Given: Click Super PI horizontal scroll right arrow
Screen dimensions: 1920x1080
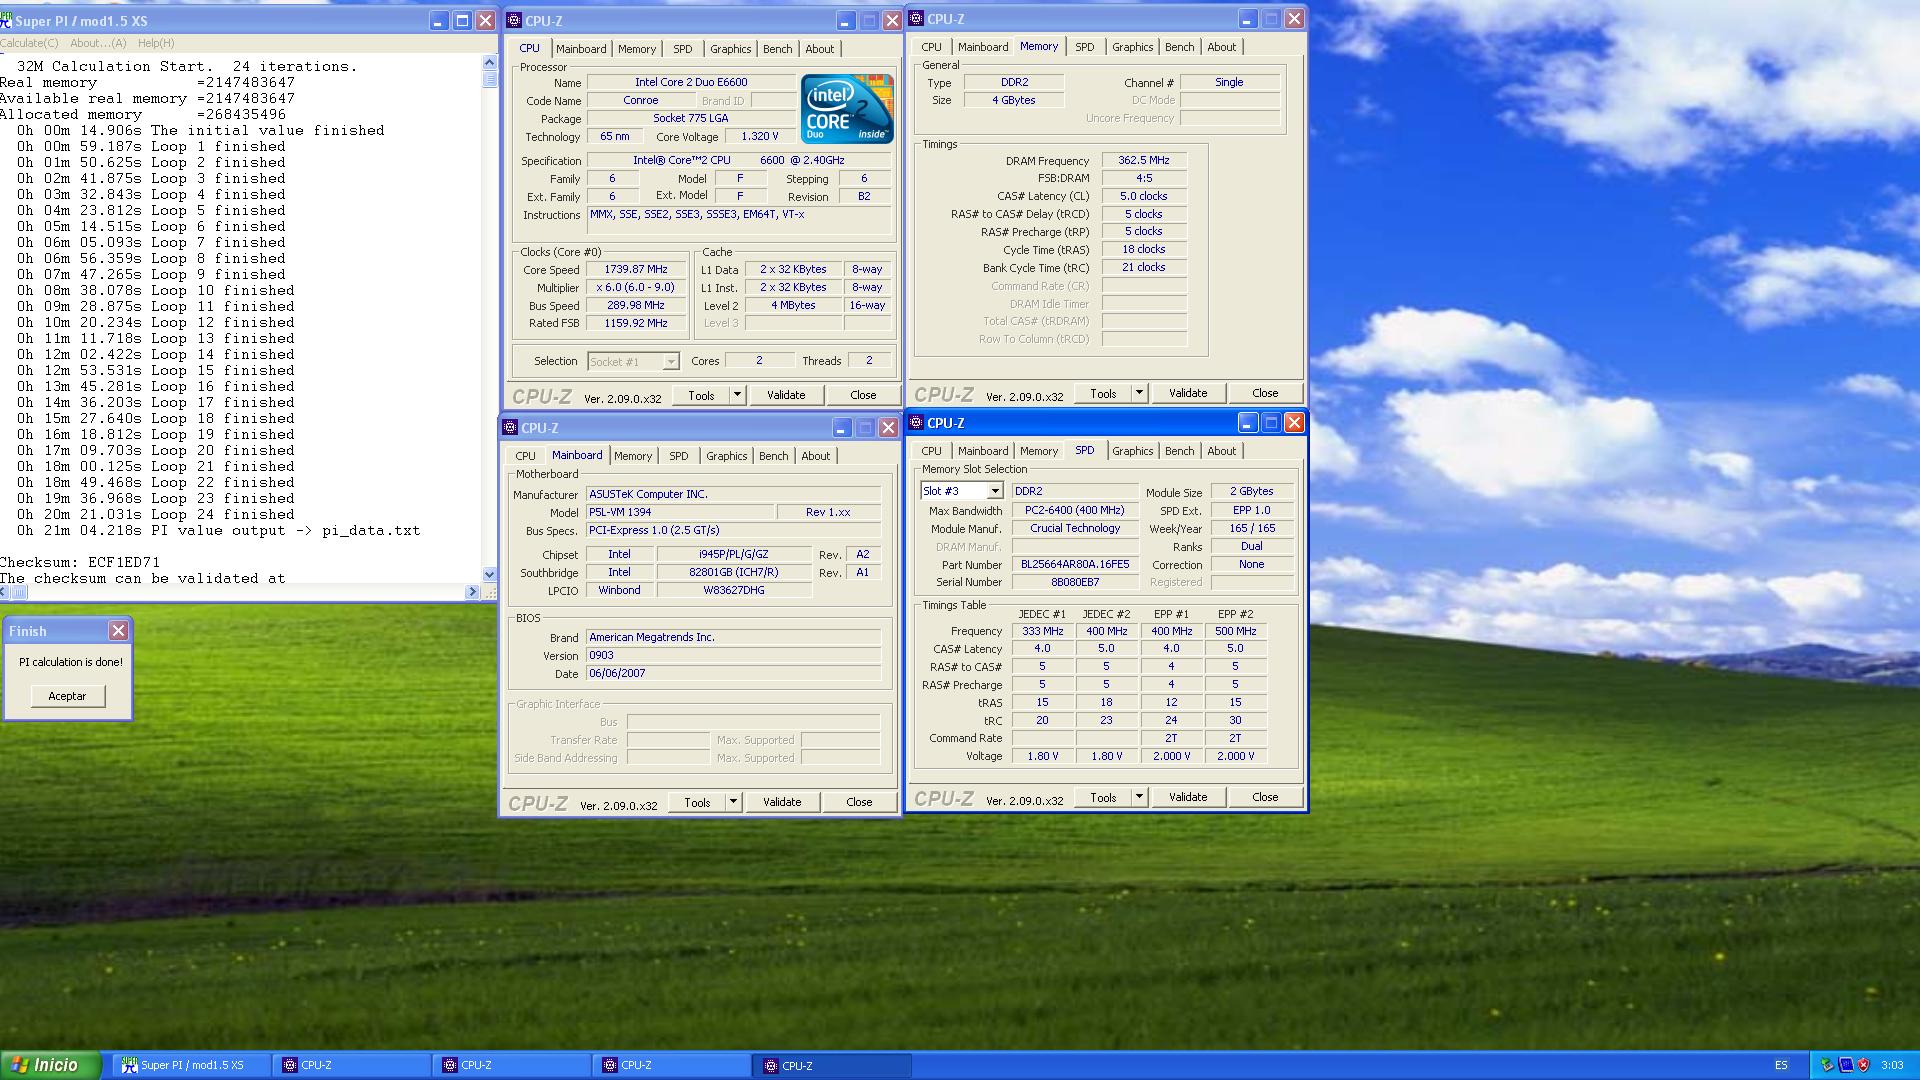Looking at the screenshot, I should 472,592.
